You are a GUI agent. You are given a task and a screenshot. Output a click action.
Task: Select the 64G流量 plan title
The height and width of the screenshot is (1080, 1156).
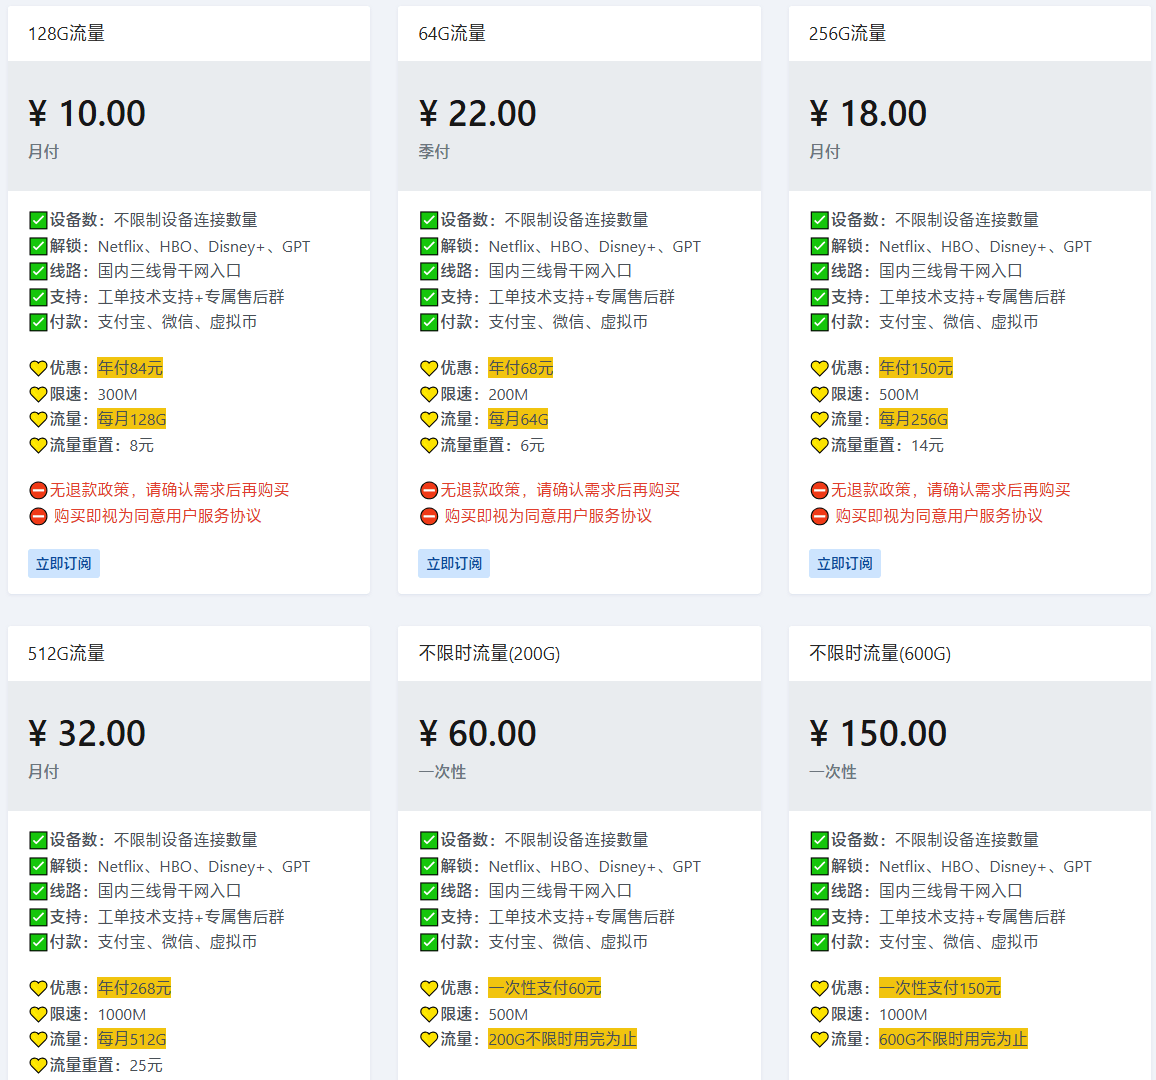coord(452,34)
